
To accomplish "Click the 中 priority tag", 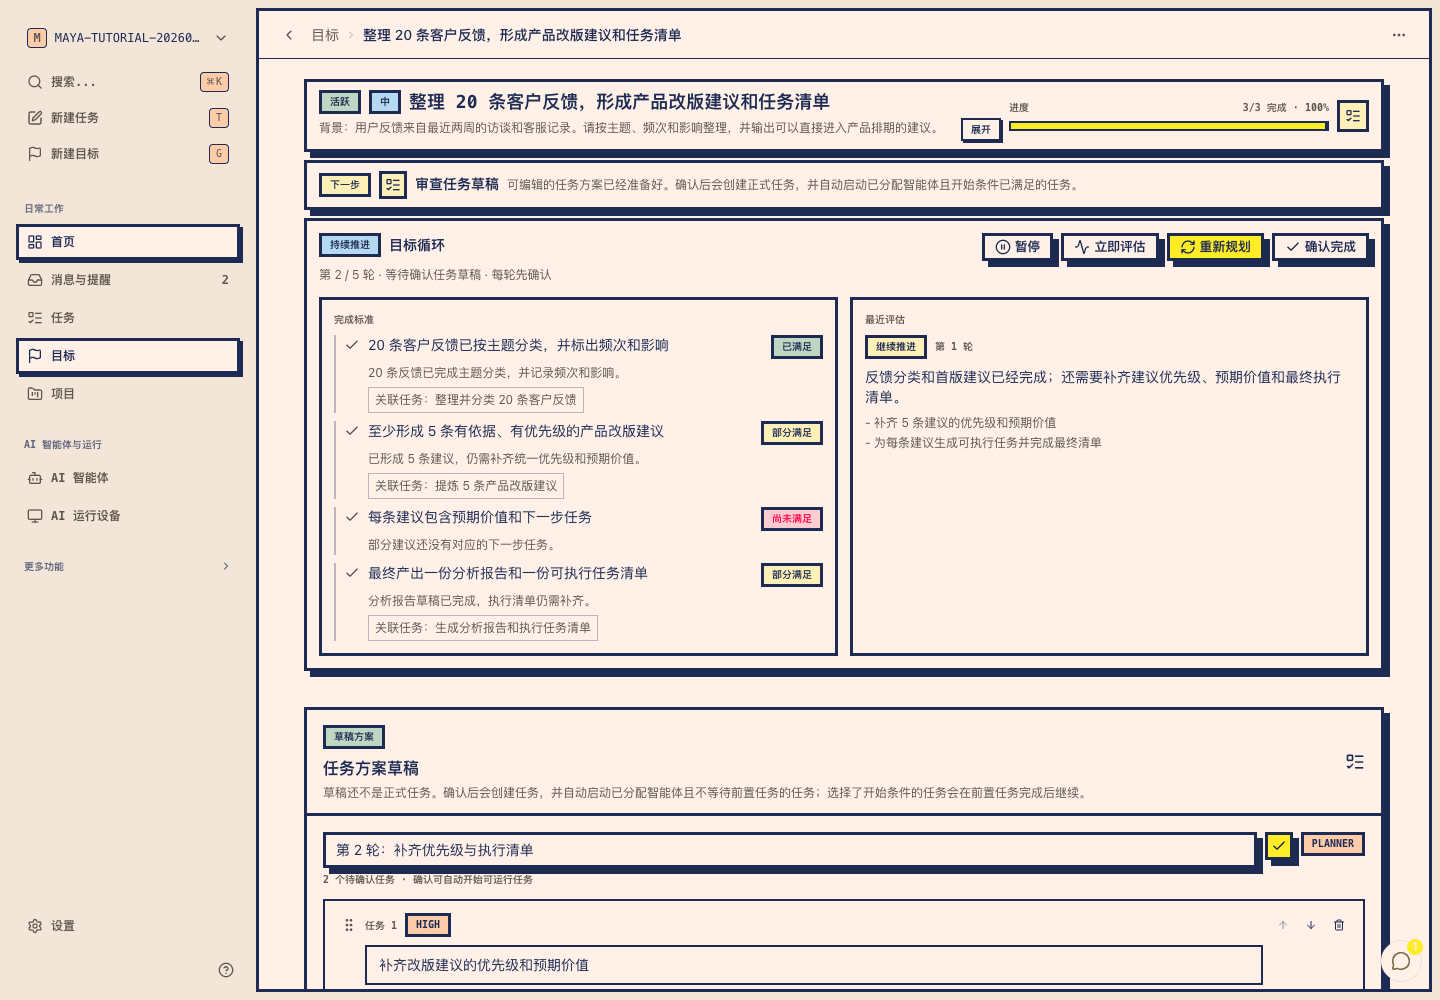I will pos(385,102).
